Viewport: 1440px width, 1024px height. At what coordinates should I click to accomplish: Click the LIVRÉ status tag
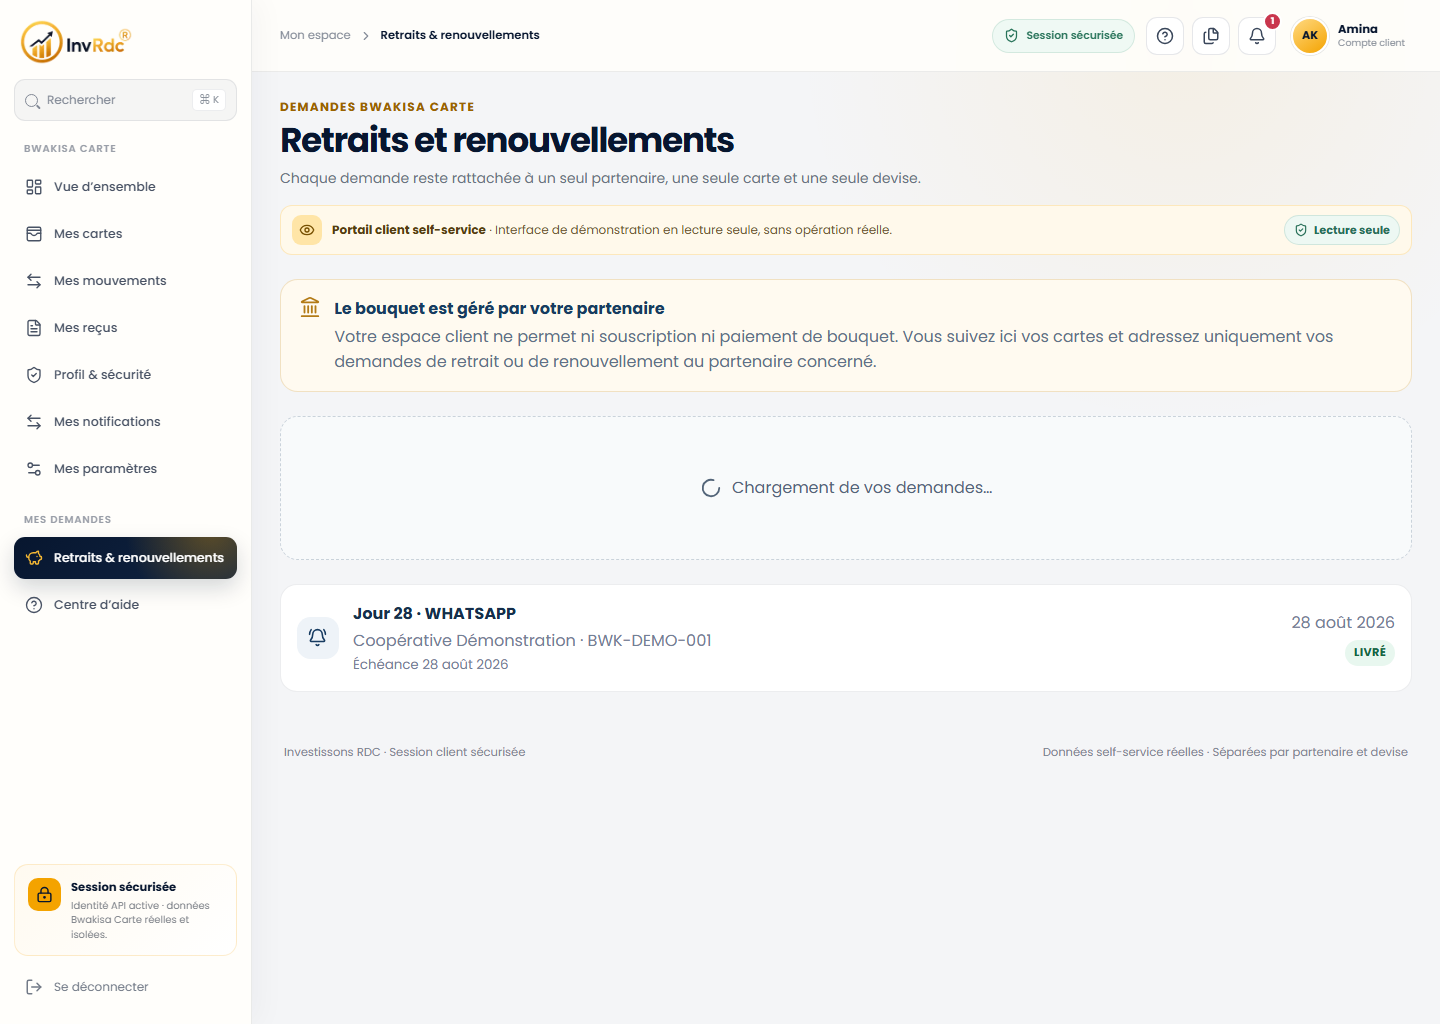click(1370, 652)
